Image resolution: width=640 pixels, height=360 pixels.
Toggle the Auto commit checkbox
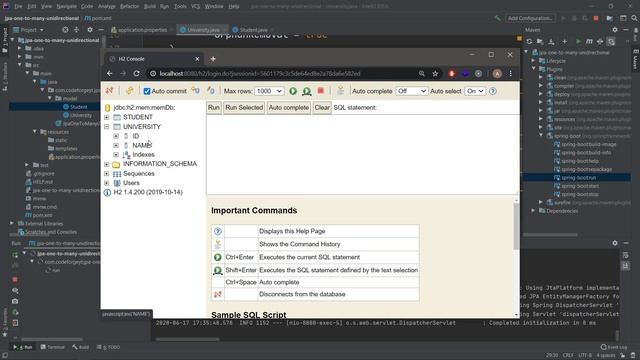147,91
